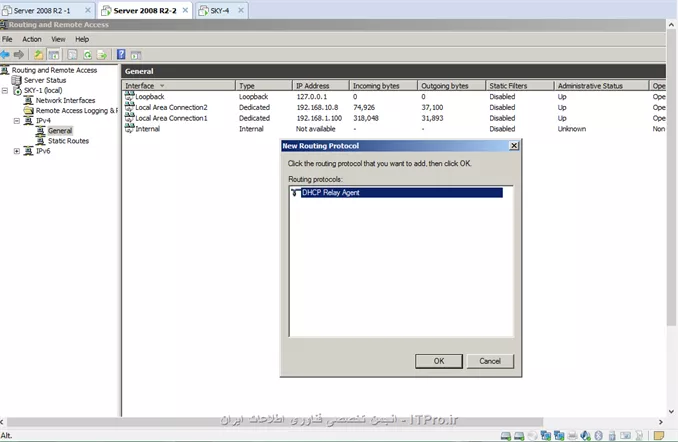Click the Server Status server icon

[16, 80]
